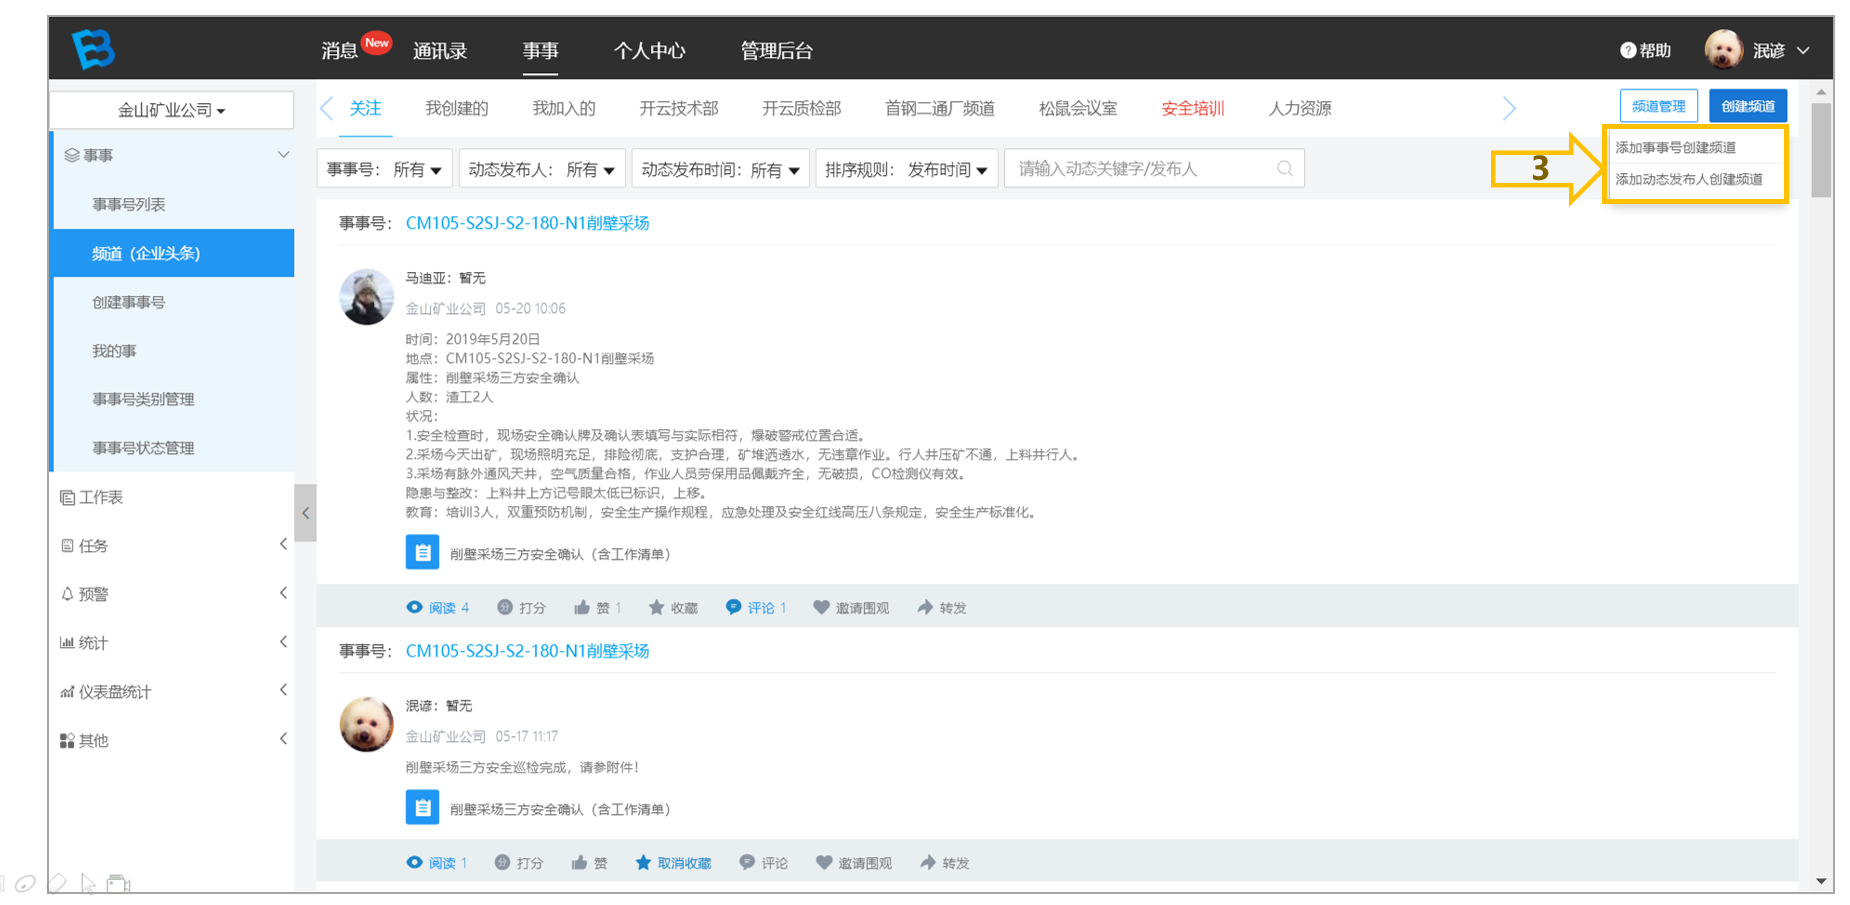Viewport: 1850px width, 905px height.
Task: Open link CM105-S2SJ-S2-180-N1削壁采场 in first post
Action: point(527,223)
